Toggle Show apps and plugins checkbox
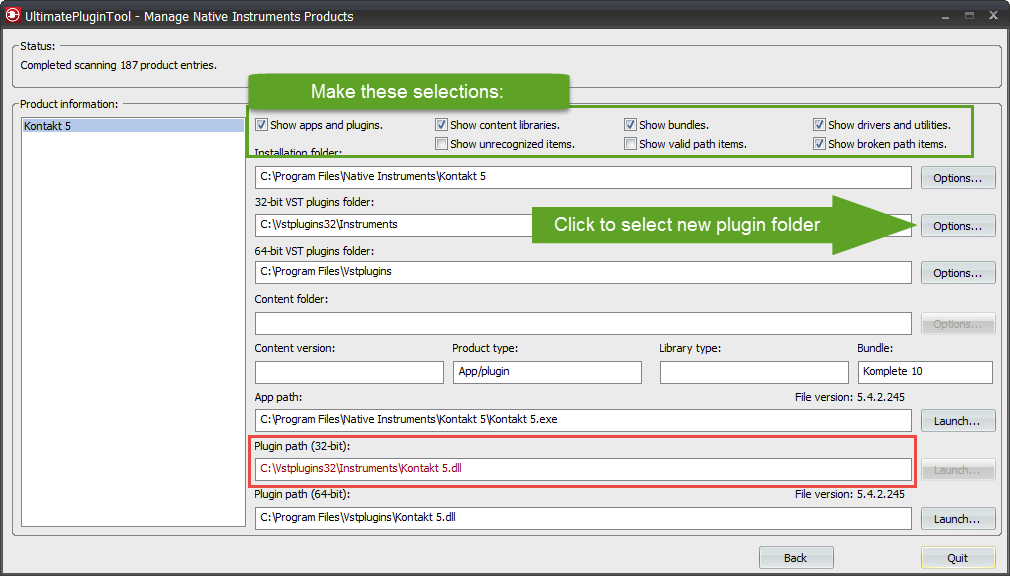The width and height of the screenshot is (1010, 576). pos(262,125)
